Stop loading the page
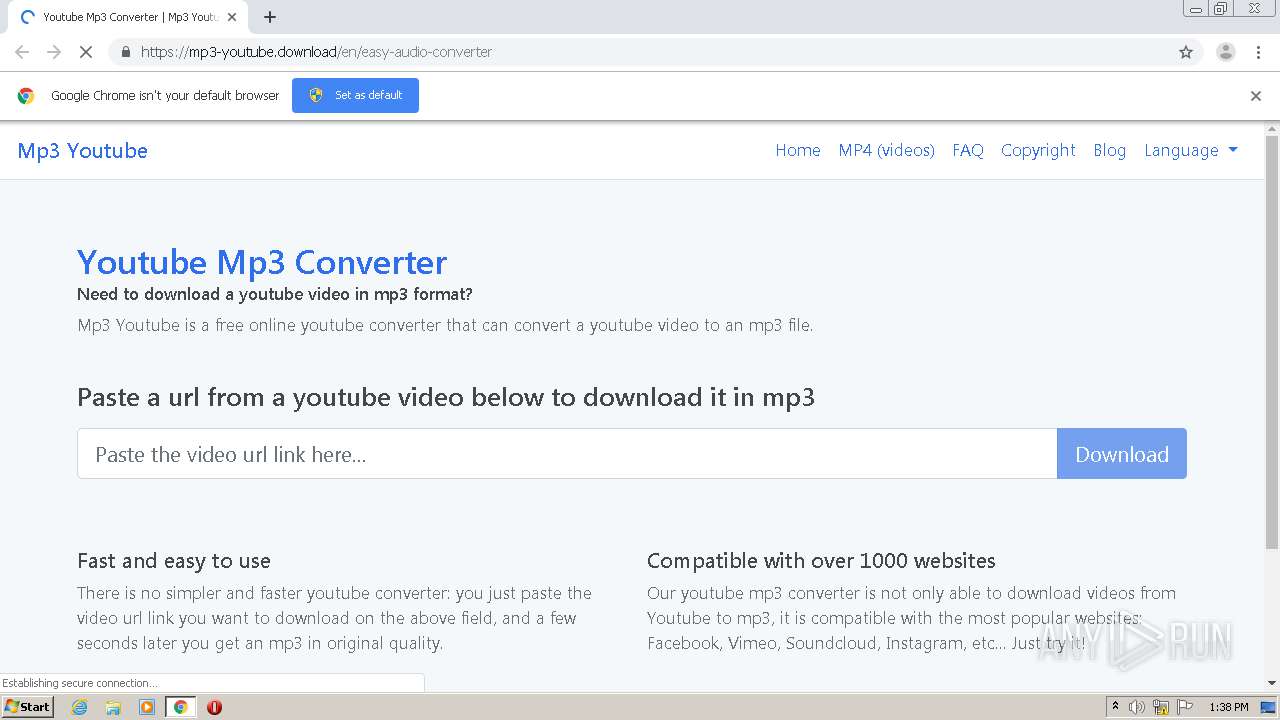 tap(86, 52)
